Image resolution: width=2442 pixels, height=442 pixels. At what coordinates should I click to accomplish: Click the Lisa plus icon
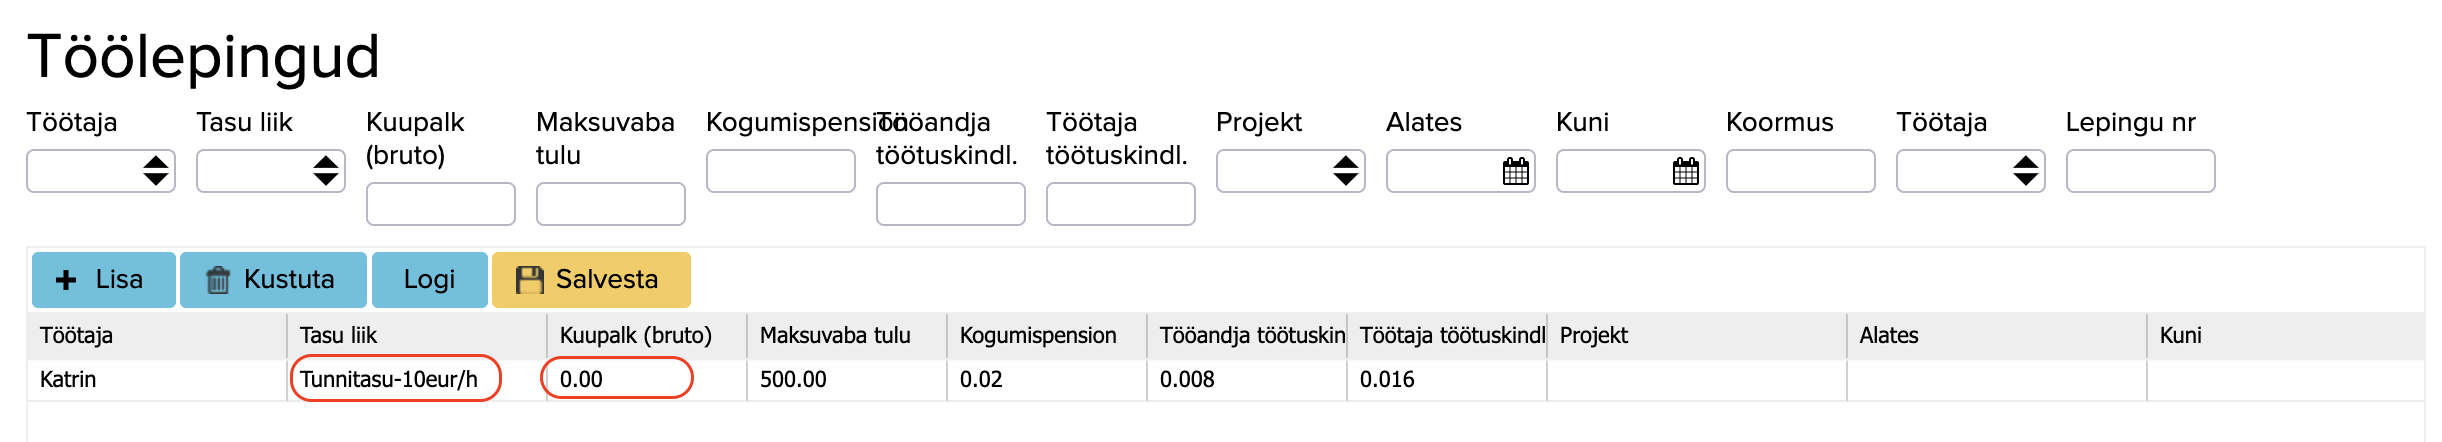66,280
